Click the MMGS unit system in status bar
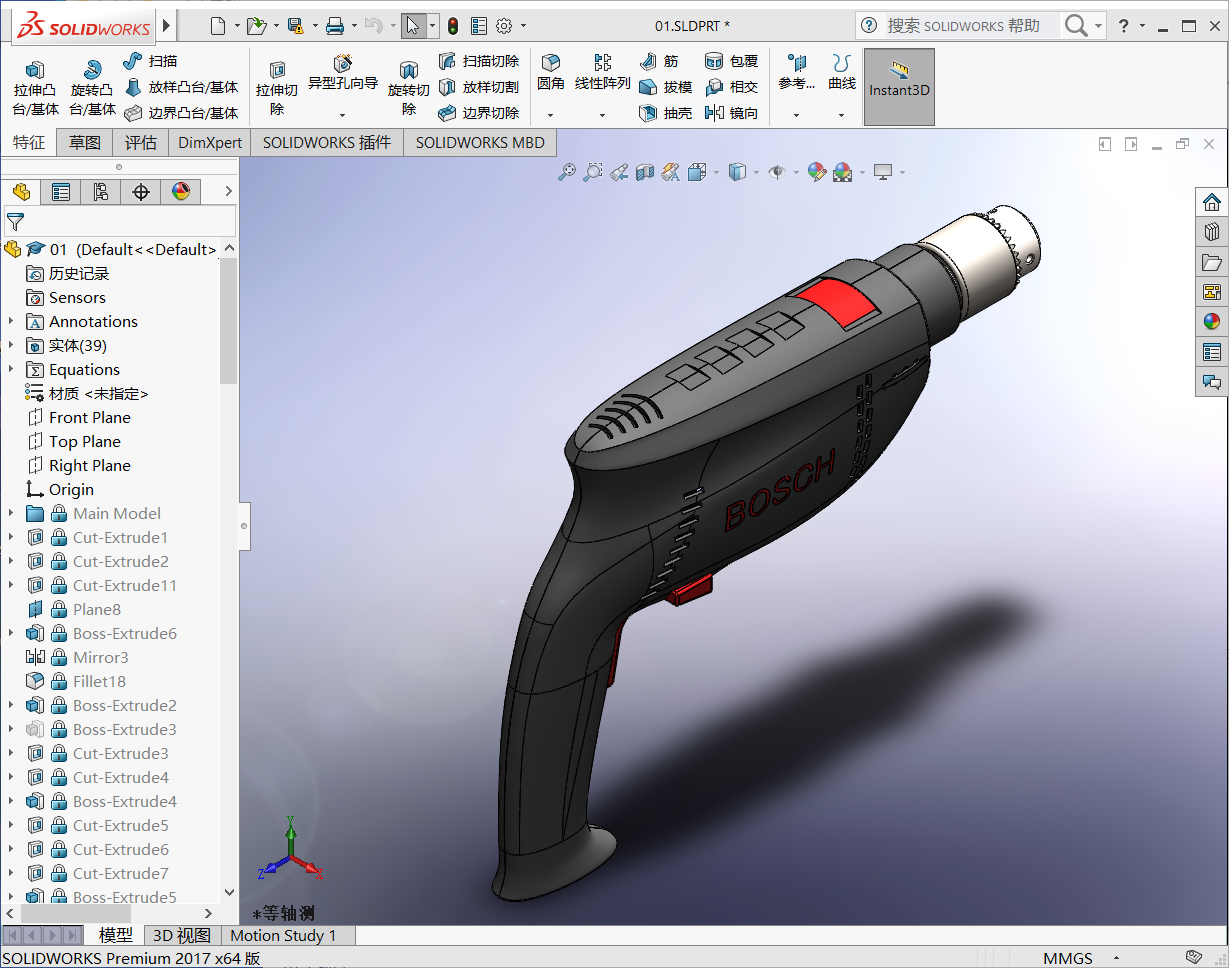 1068,958
